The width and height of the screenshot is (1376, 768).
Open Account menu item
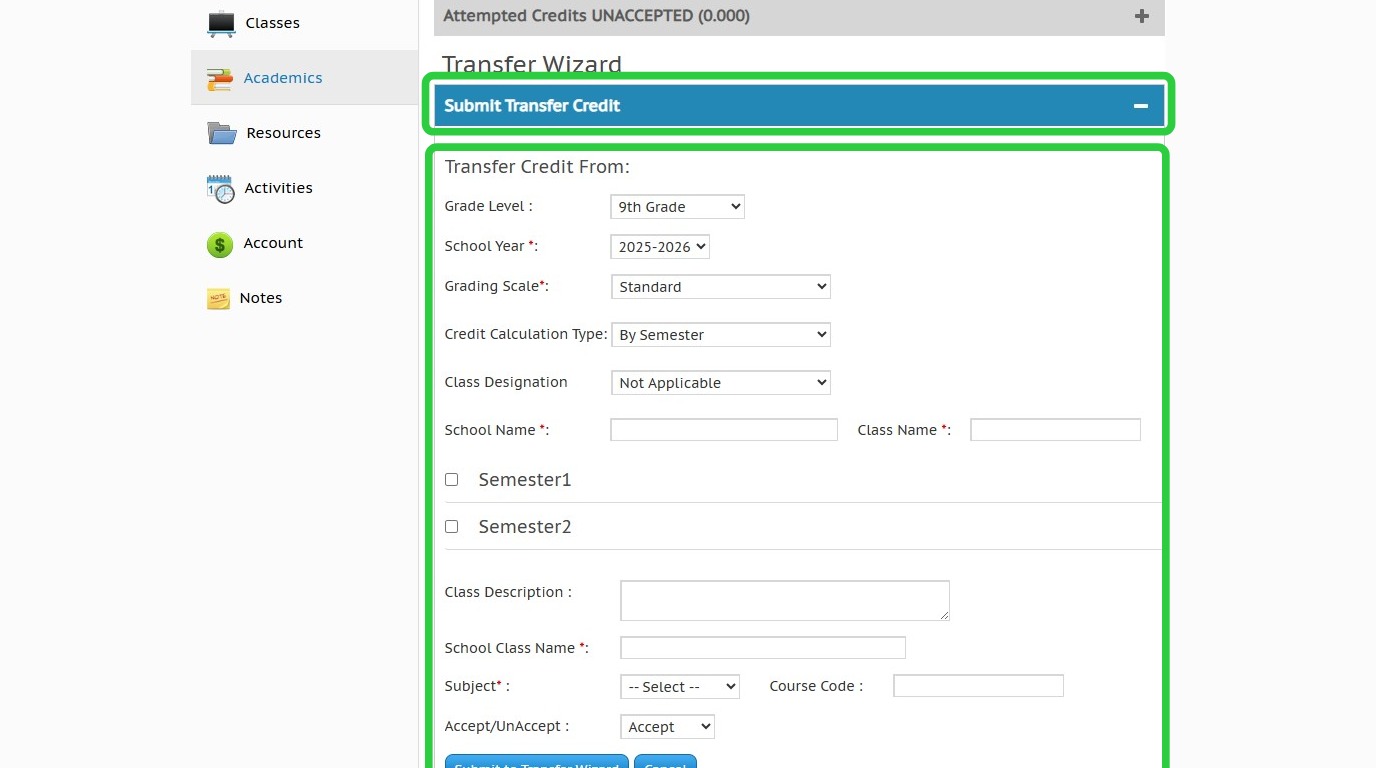(273, 243)
